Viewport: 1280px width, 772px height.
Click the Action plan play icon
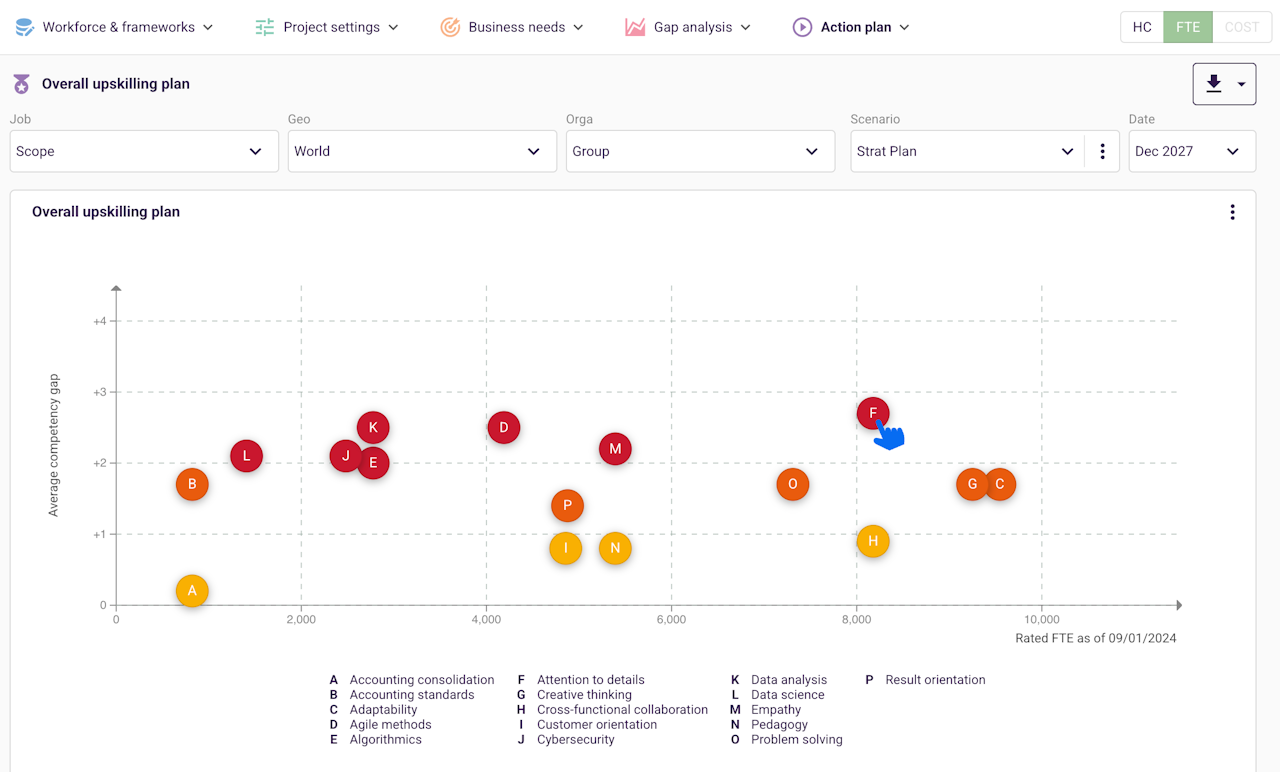point(802,27)
